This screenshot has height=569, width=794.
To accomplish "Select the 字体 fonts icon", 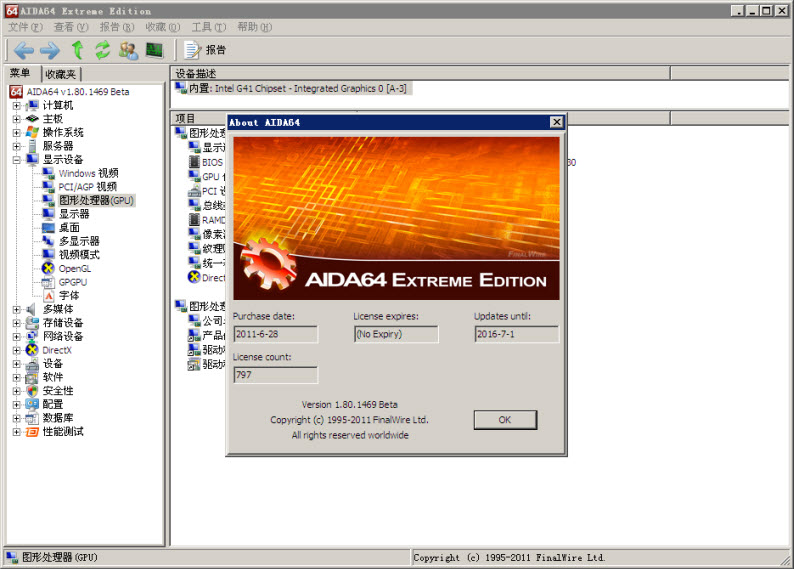I will (49, 296).
